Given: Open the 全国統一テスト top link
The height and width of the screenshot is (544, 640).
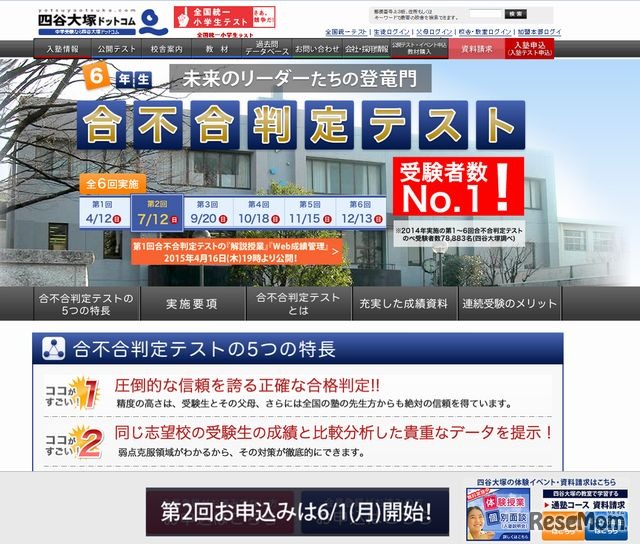Looking at the screenshot, I should click(x=346, y=32).
